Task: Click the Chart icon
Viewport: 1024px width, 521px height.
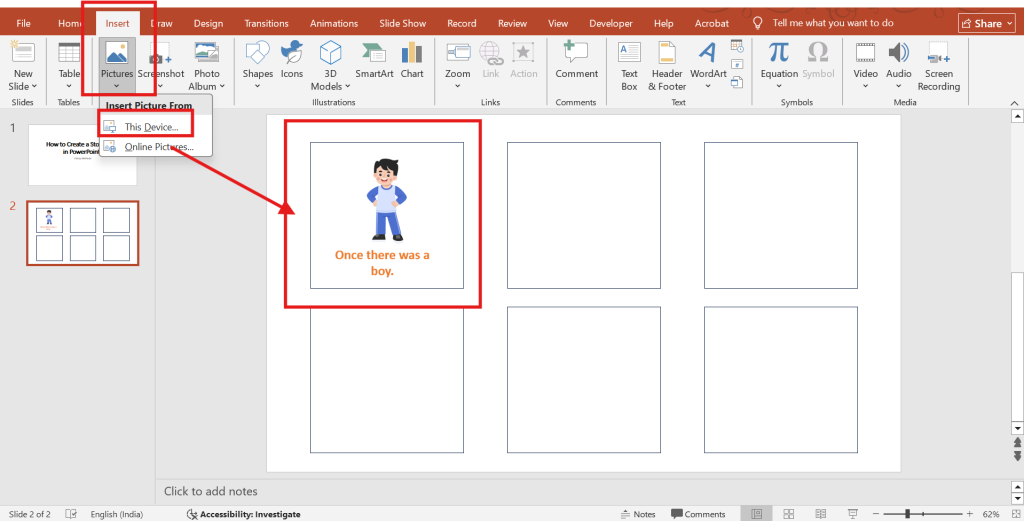Action: 412,59
